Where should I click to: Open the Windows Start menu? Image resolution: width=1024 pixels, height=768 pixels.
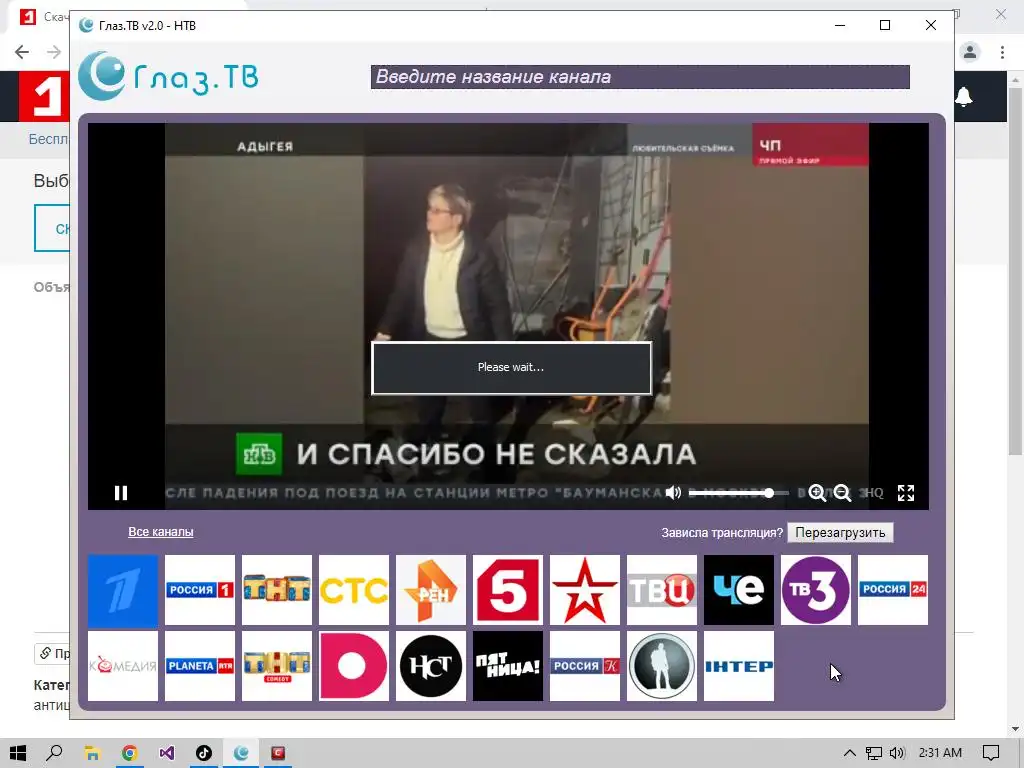coord(18,753)
